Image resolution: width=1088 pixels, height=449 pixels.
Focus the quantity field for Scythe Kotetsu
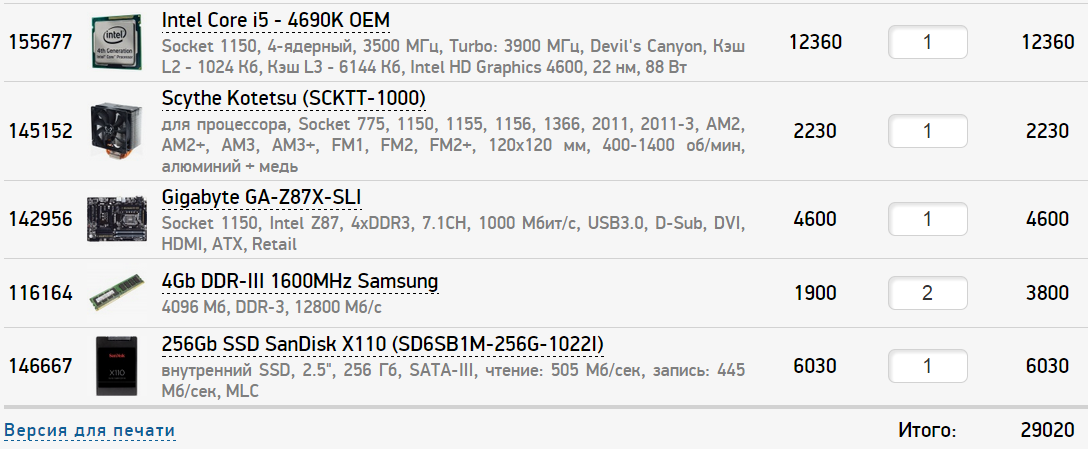(927, 131)
